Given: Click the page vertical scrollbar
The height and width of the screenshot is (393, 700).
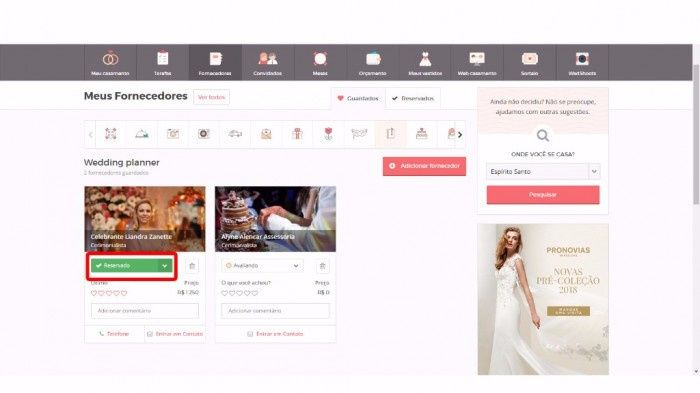Looking at the screenshot, I should coord(696,134).
